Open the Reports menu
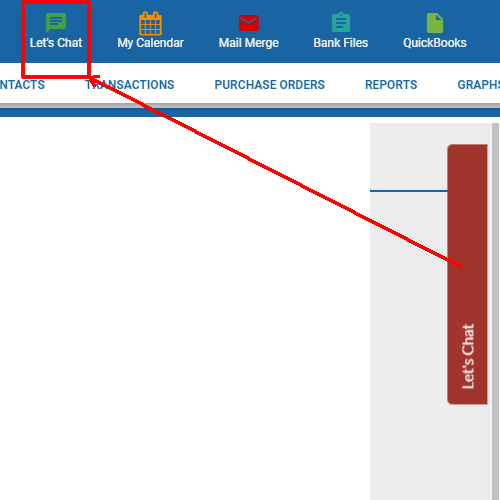The width and height of the screenshot is (500, 500). [391, 85]
